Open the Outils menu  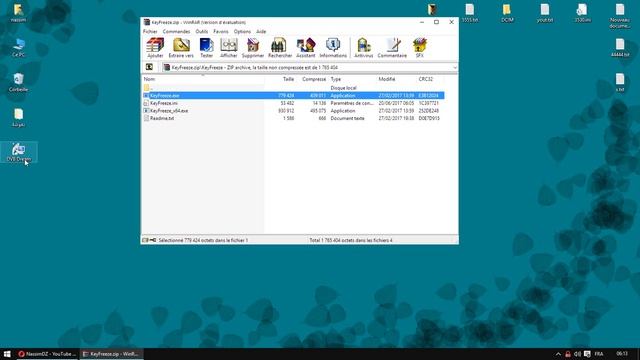(202, 31)
